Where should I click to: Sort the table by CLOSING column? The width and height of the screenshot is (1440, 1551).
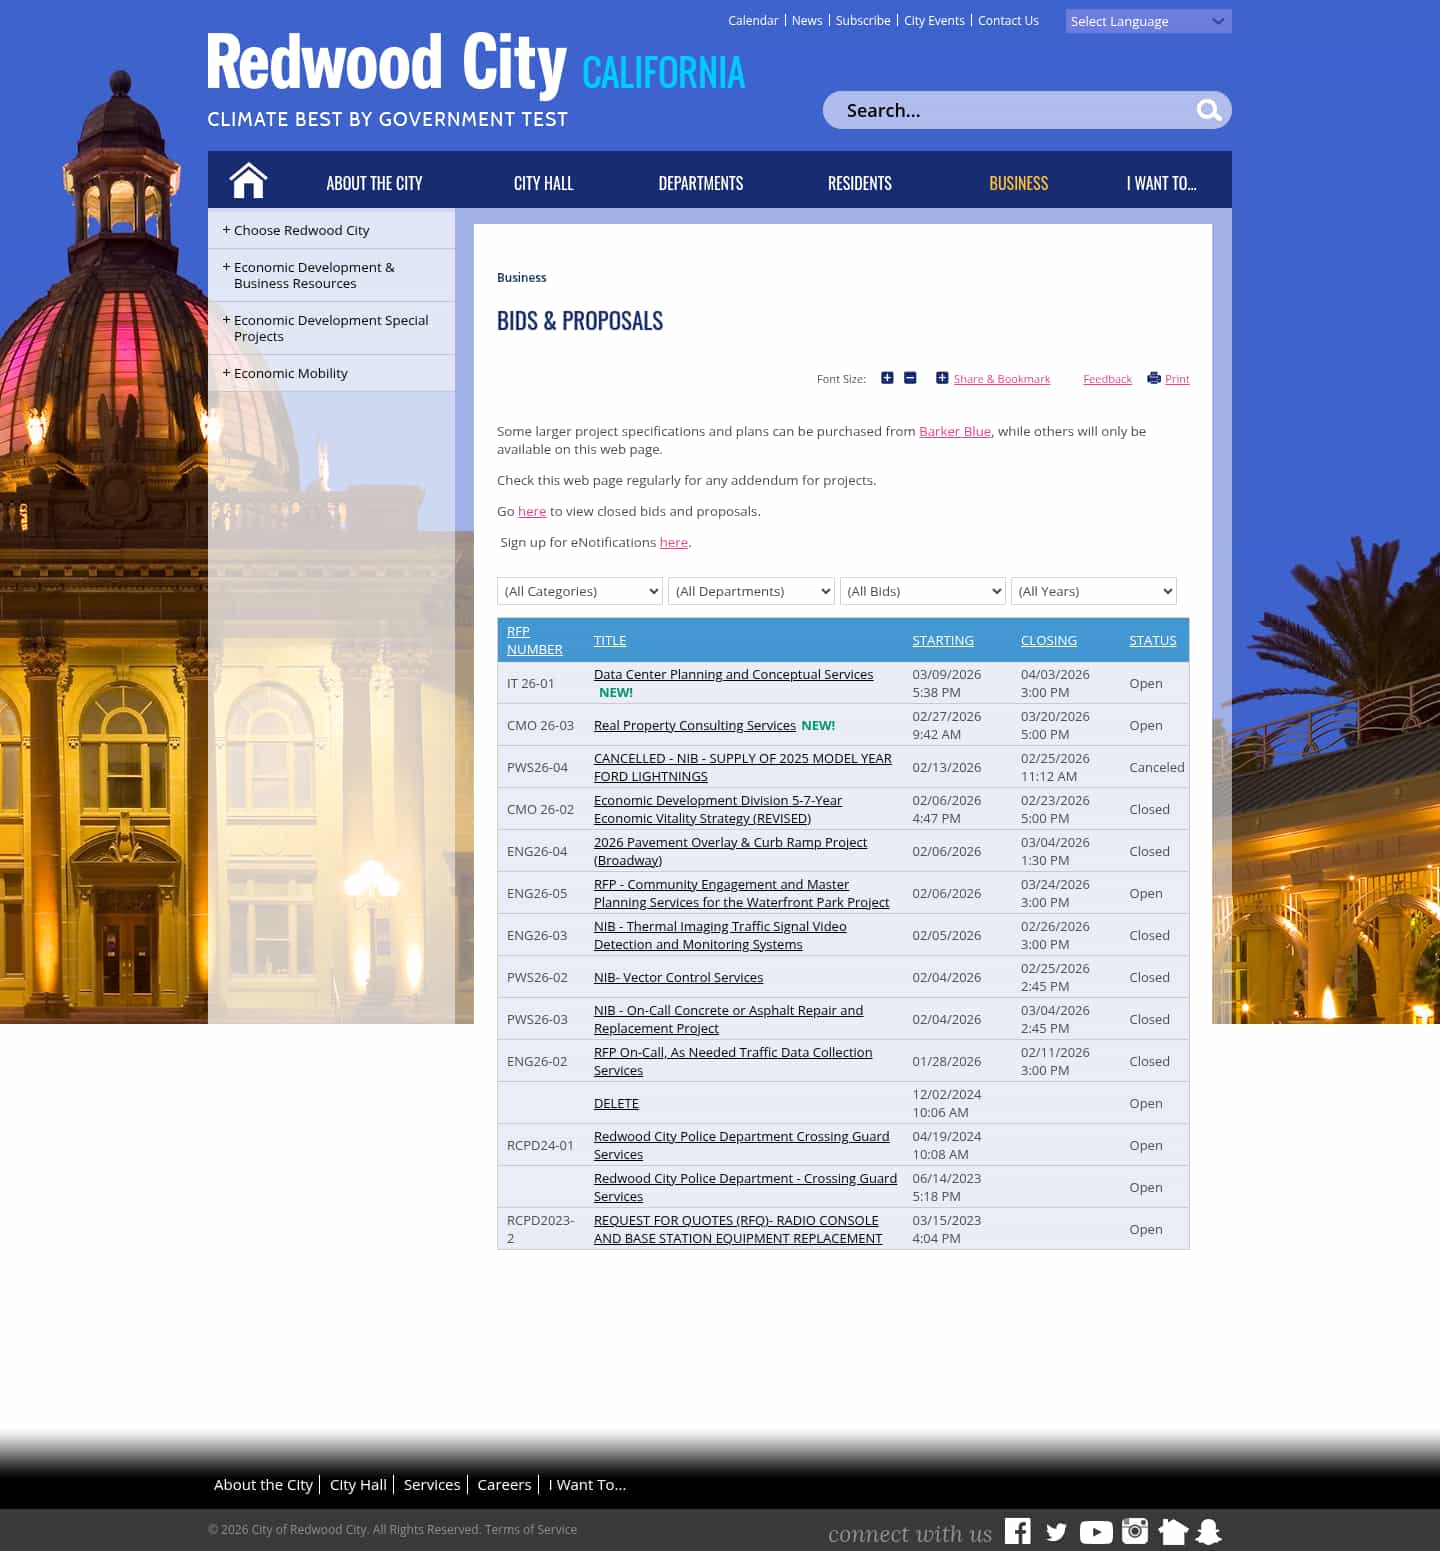click(x=1048, y=640)
